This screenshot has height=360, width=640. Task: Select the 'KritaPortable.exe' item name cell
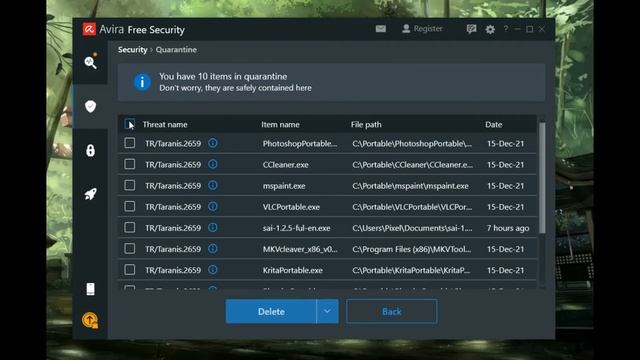tap(293, 270)
